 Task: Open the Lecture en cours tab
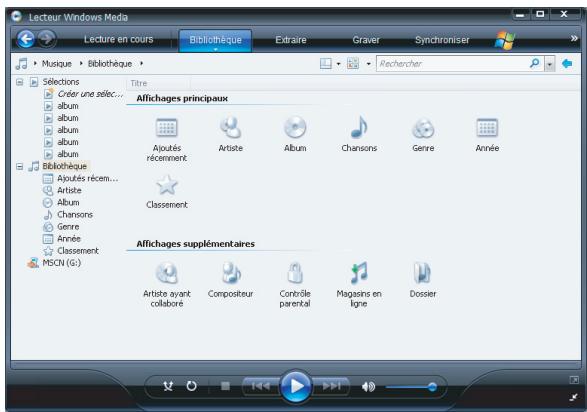[118, 39]
